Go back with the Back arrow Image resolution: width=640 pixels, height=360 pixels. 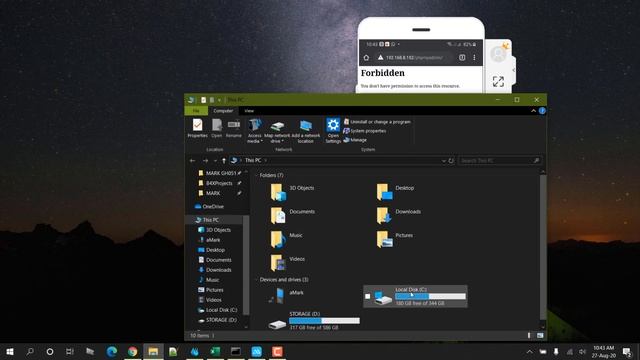tap(193, 161)
